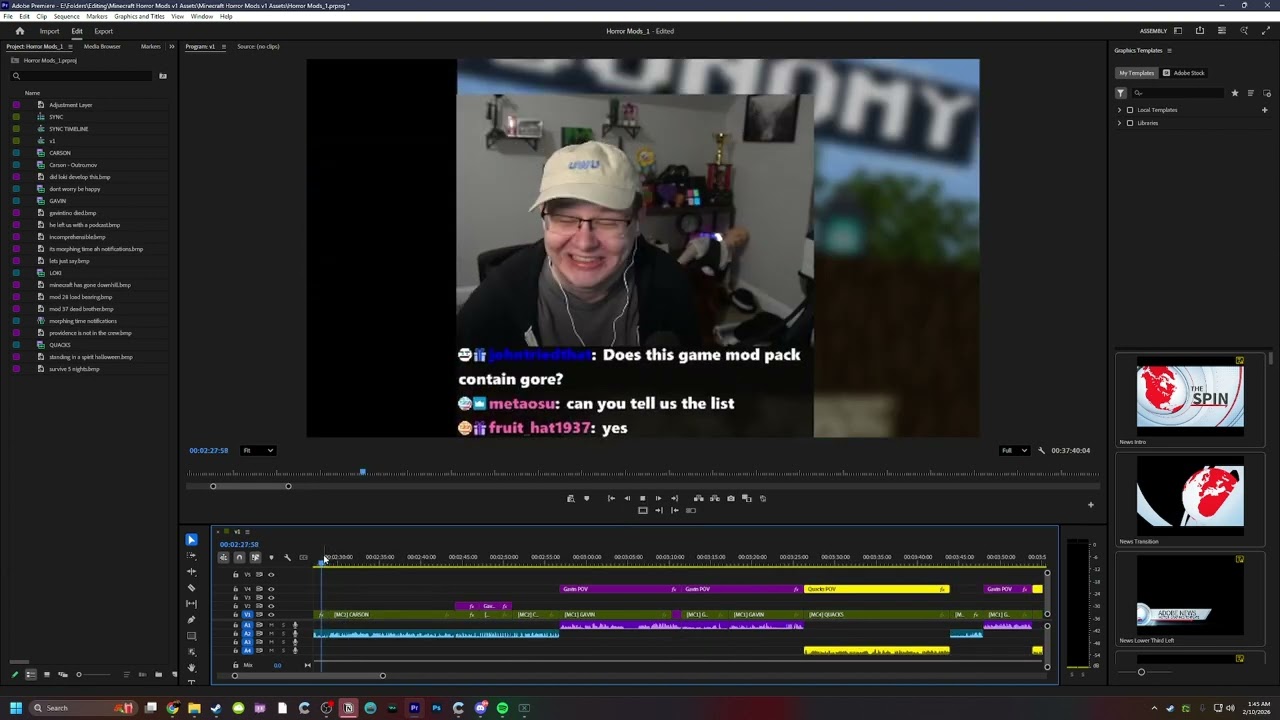Open the Sequence menu
Viewport: 1280px width, 720px height.
67,17
